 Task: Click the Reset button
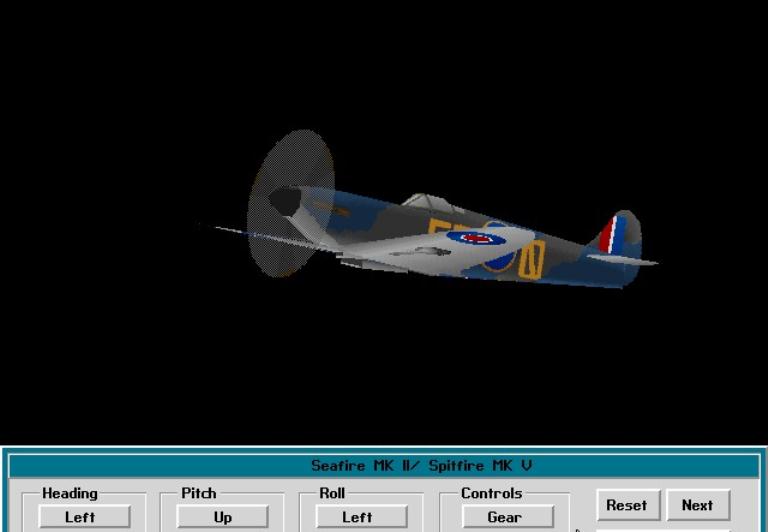tap(626, 505)
